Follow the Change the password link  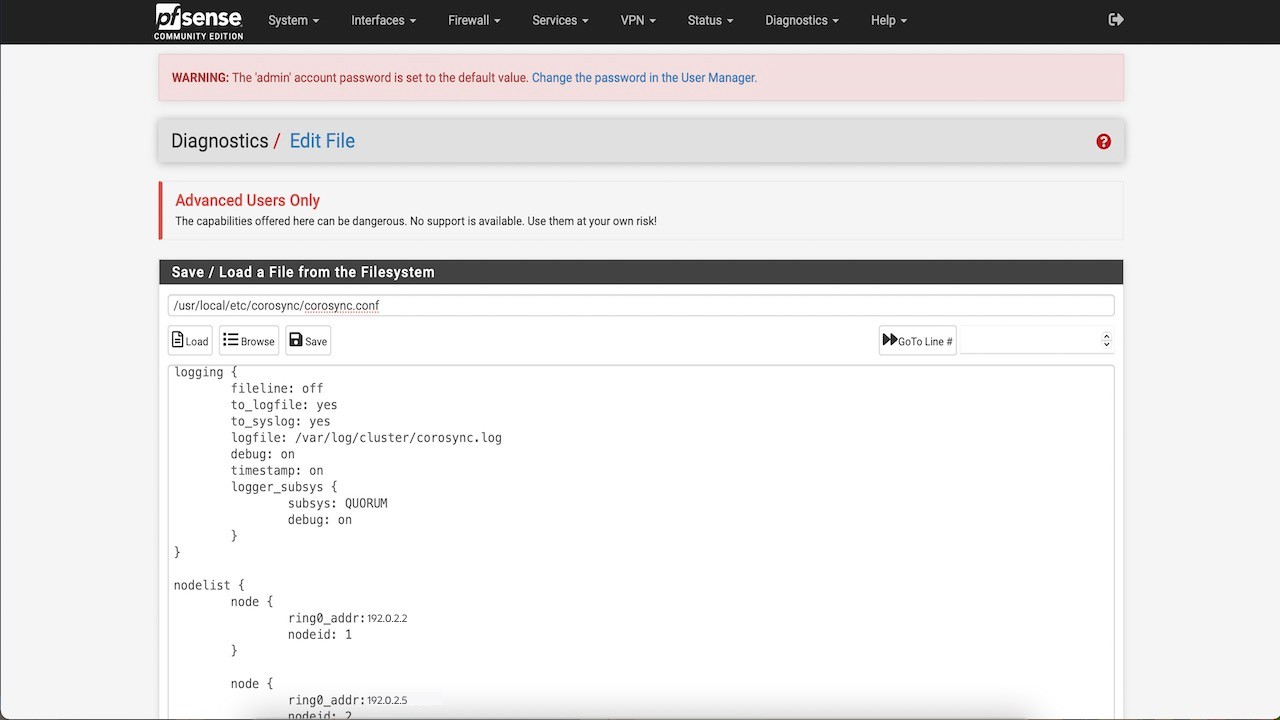click(x=643, y=77)
